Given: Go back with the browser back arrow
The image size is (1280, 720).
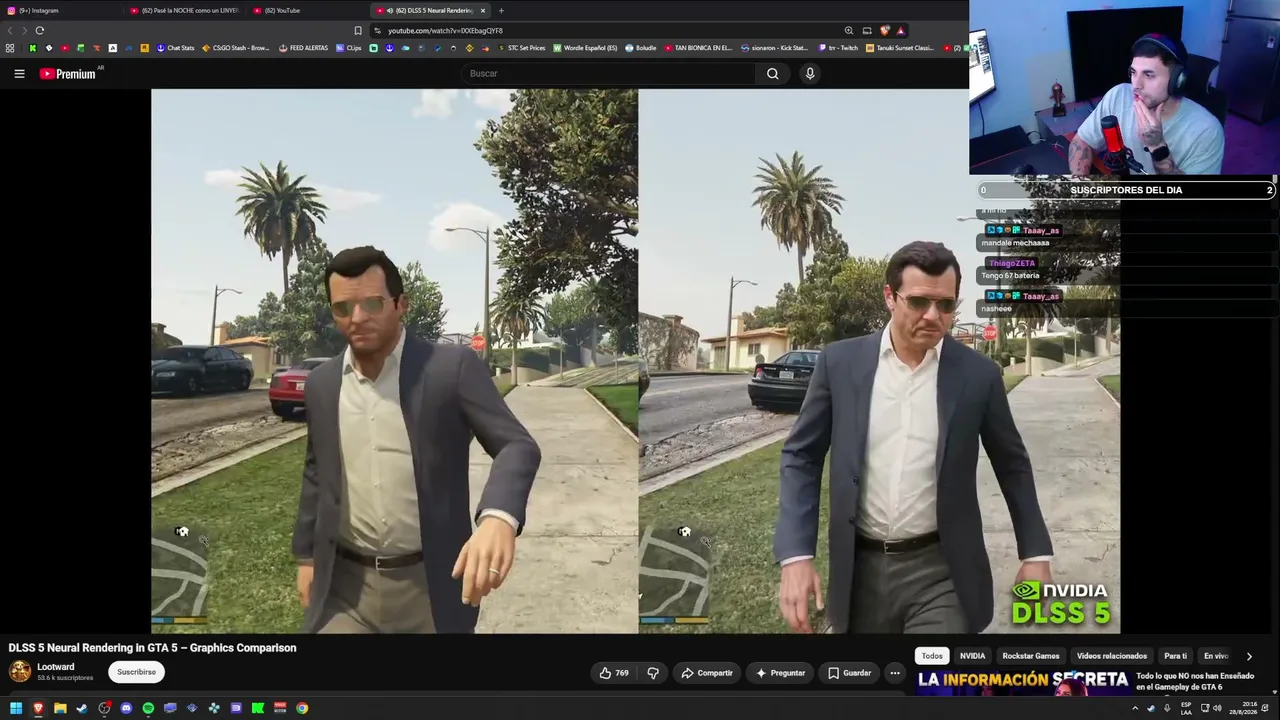Looking at the screenshot, I should [x=11, y=30].
